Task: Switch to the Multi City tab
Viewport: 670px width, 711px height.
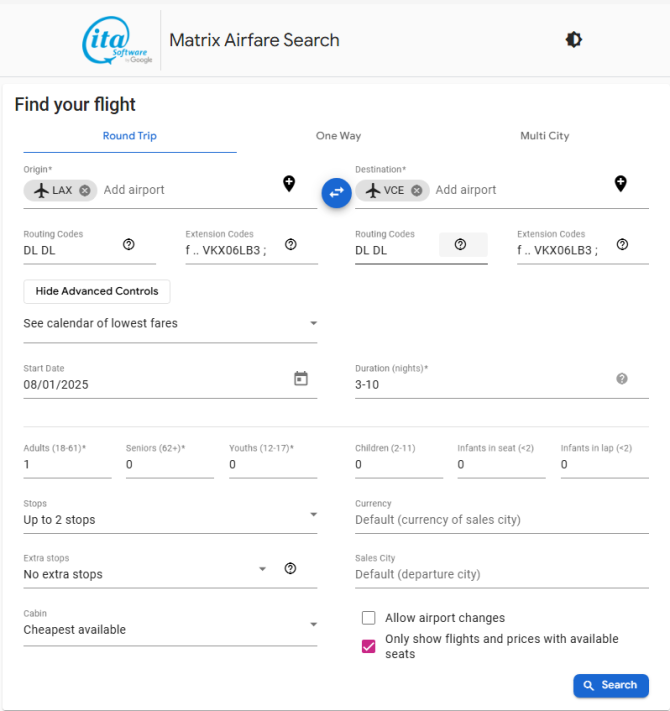Action: coord(544,136)
